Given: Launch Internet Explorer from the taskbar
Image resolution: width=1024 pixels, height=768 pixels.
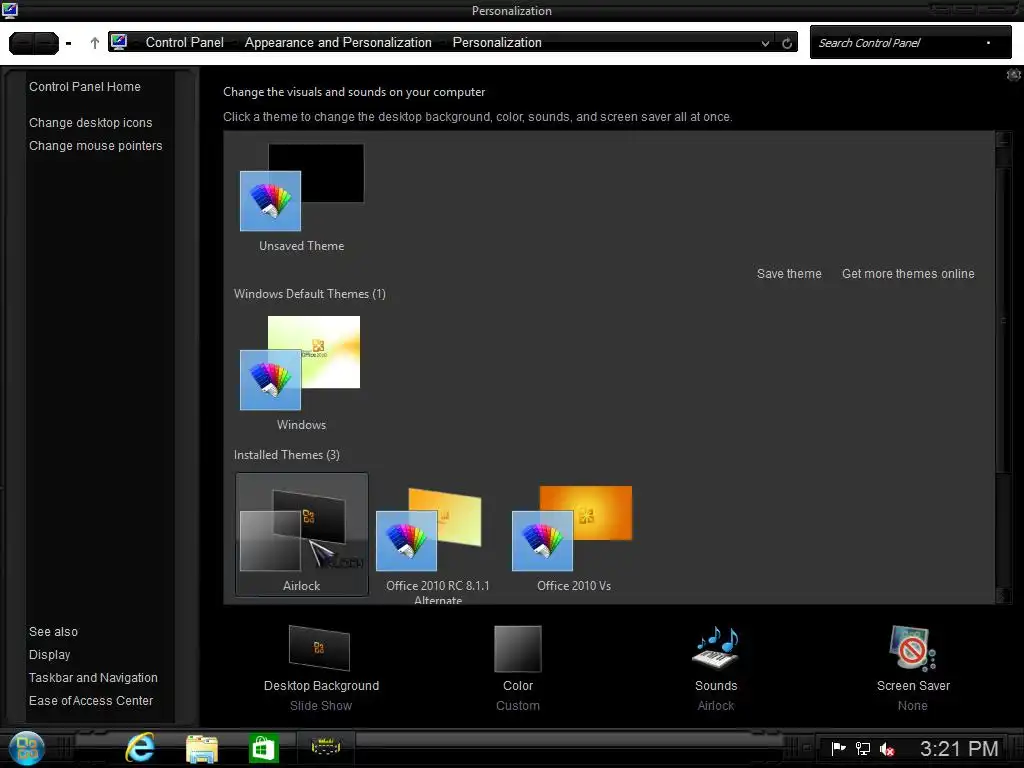Looking at the screenshot, I should (140, 748).
